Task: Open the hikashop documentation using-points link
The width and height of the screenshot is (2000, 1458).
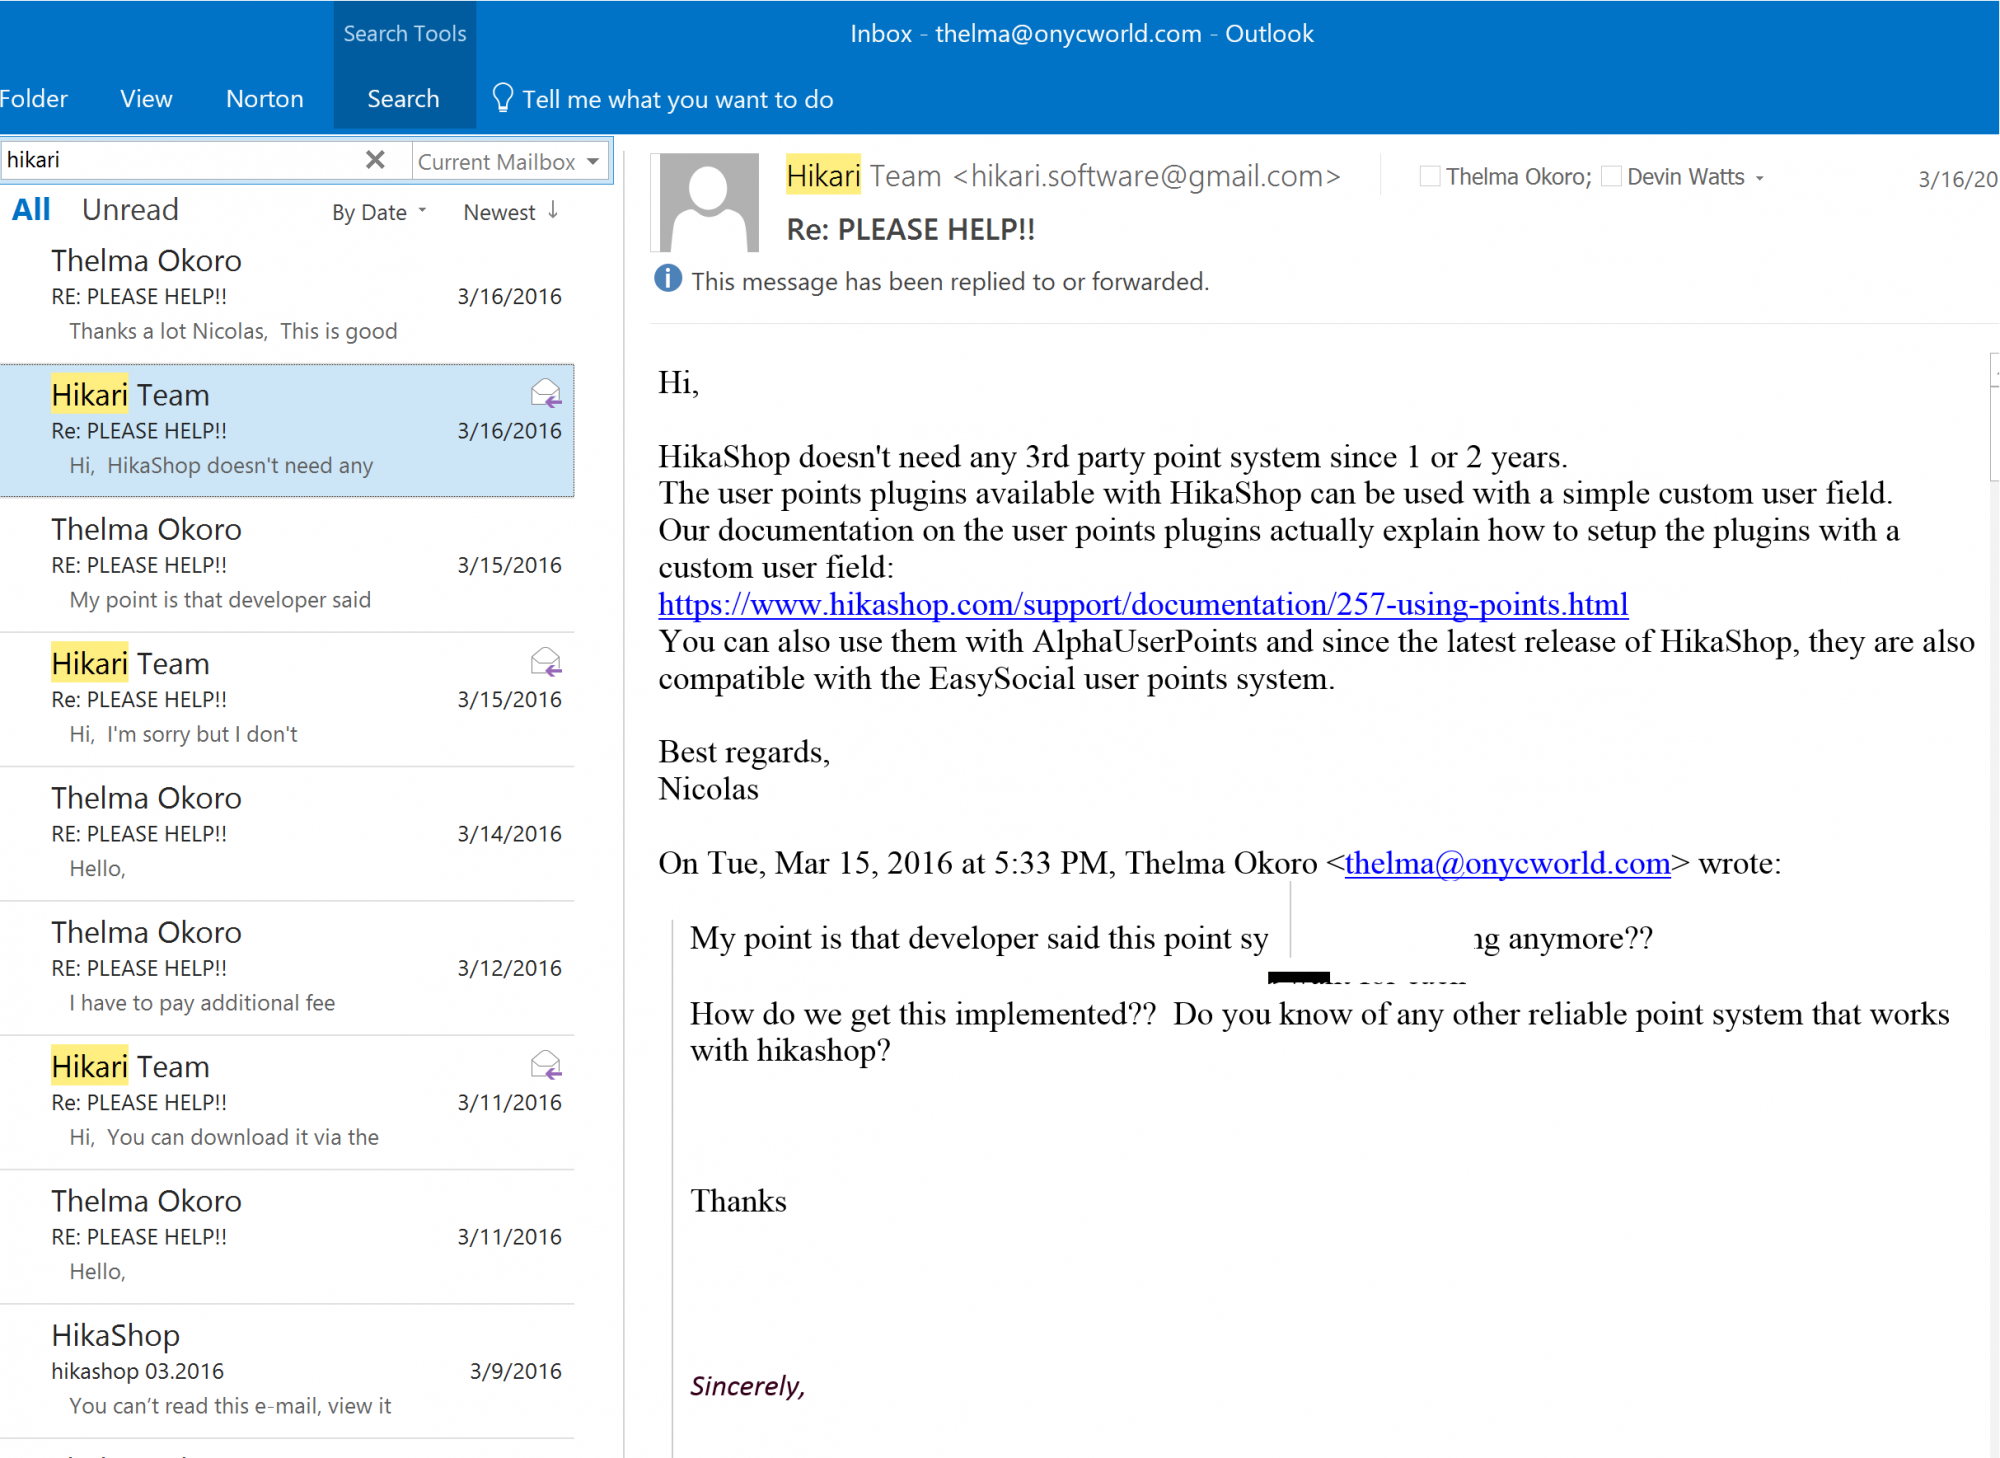Action: [x=1142, y=604]
